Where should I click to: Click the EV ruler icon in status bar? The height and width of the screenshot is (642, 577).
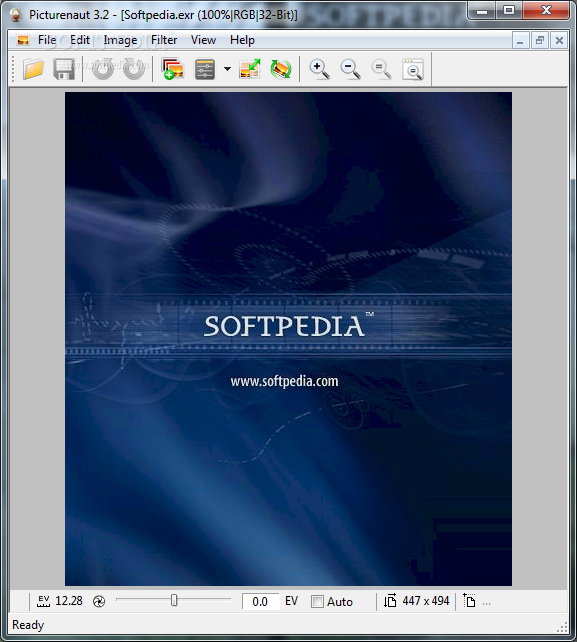(43, 601)
